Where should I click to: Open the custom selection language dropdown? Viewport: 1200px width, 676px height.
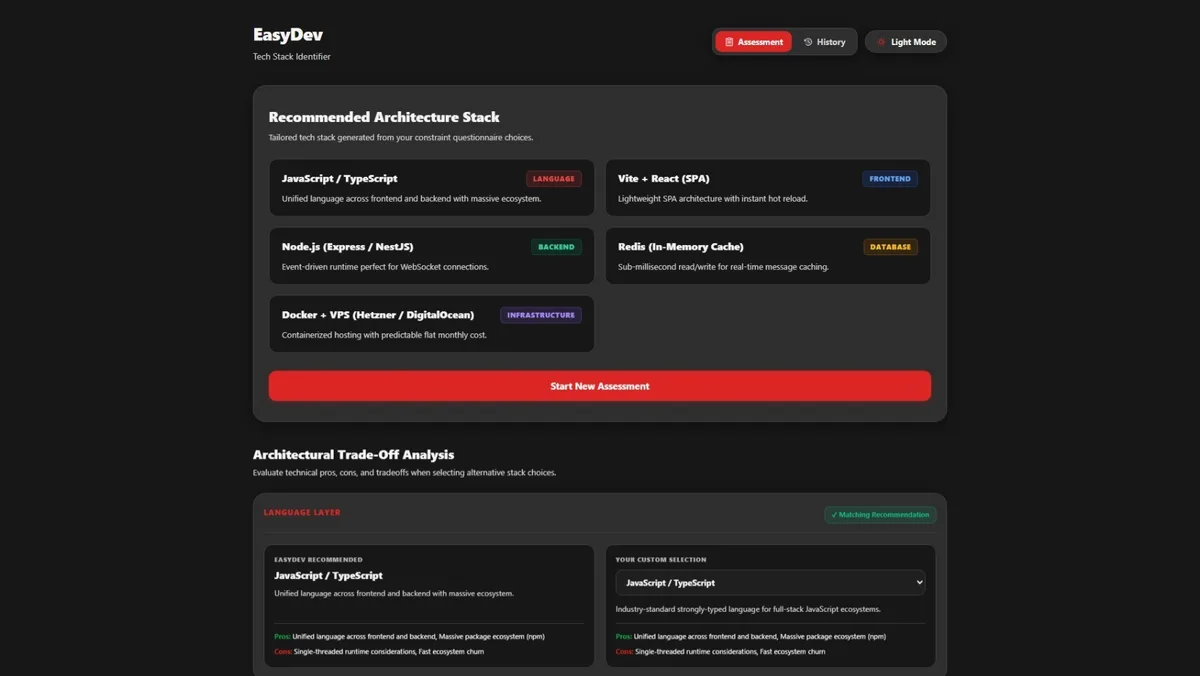tap(770, 582)
